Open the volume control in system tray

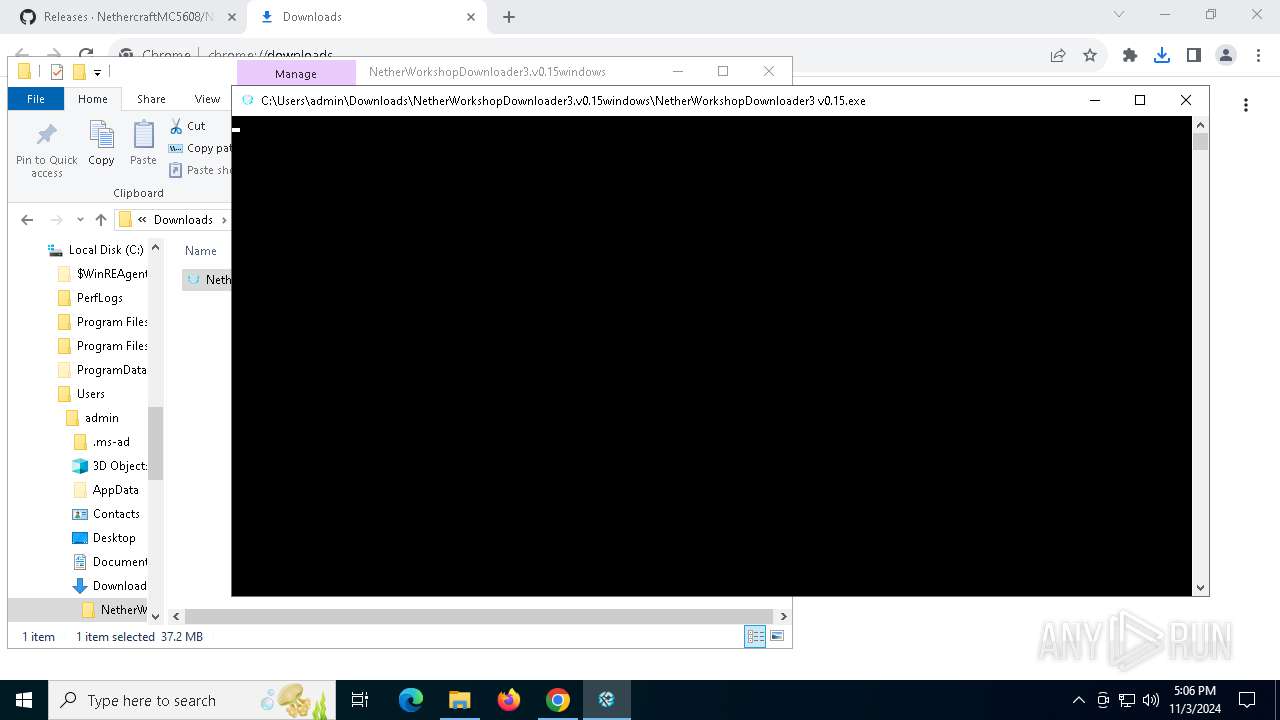click(x=1151, y=700)
